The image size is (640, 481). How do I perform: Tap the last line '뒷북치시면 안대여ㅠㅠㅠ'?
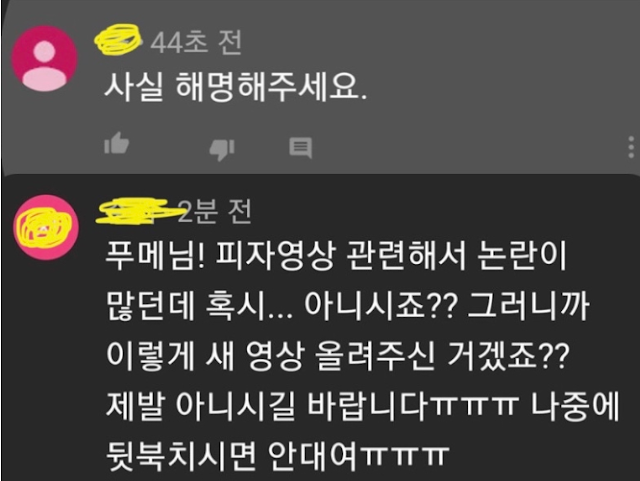pos(278,455)
